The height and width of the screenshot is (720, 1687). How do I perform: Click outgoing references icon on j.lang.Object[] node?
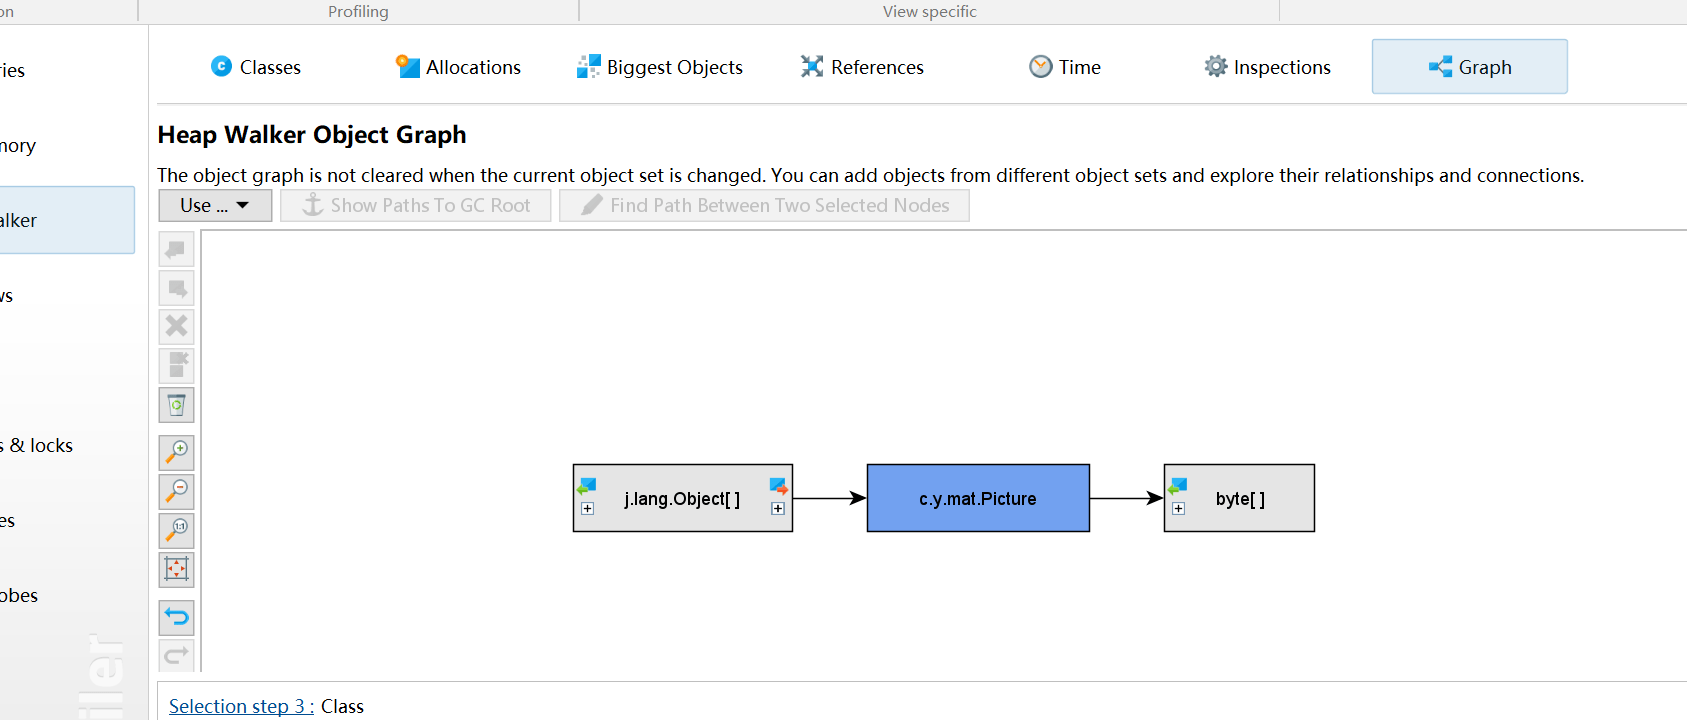778,487
